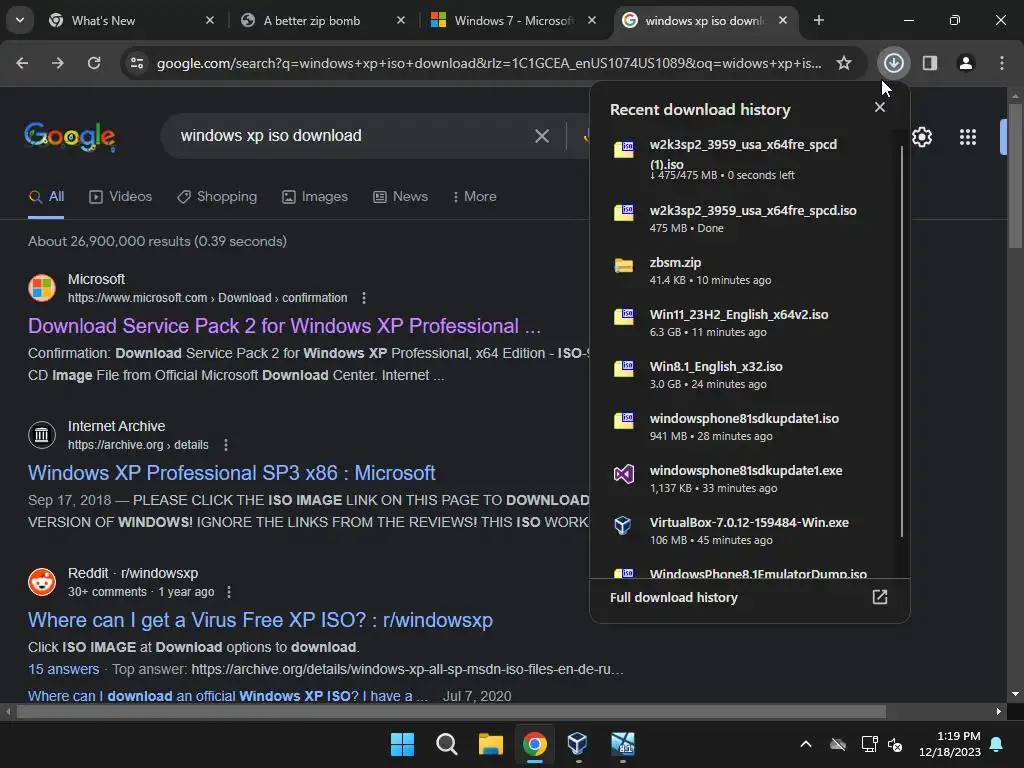
Task: Open Download Service Pack 2 for Windows XP link
Action: (285, 326)
